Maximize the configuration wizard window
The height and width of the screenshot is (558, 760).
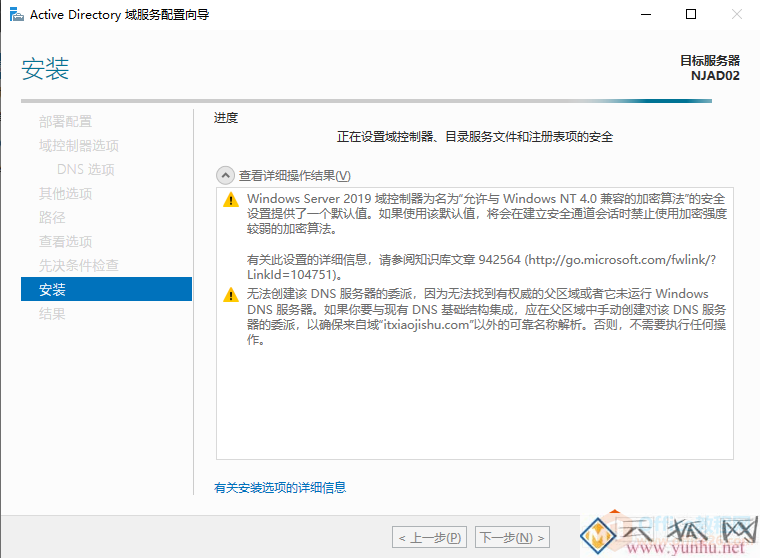[x=691, y=15]
